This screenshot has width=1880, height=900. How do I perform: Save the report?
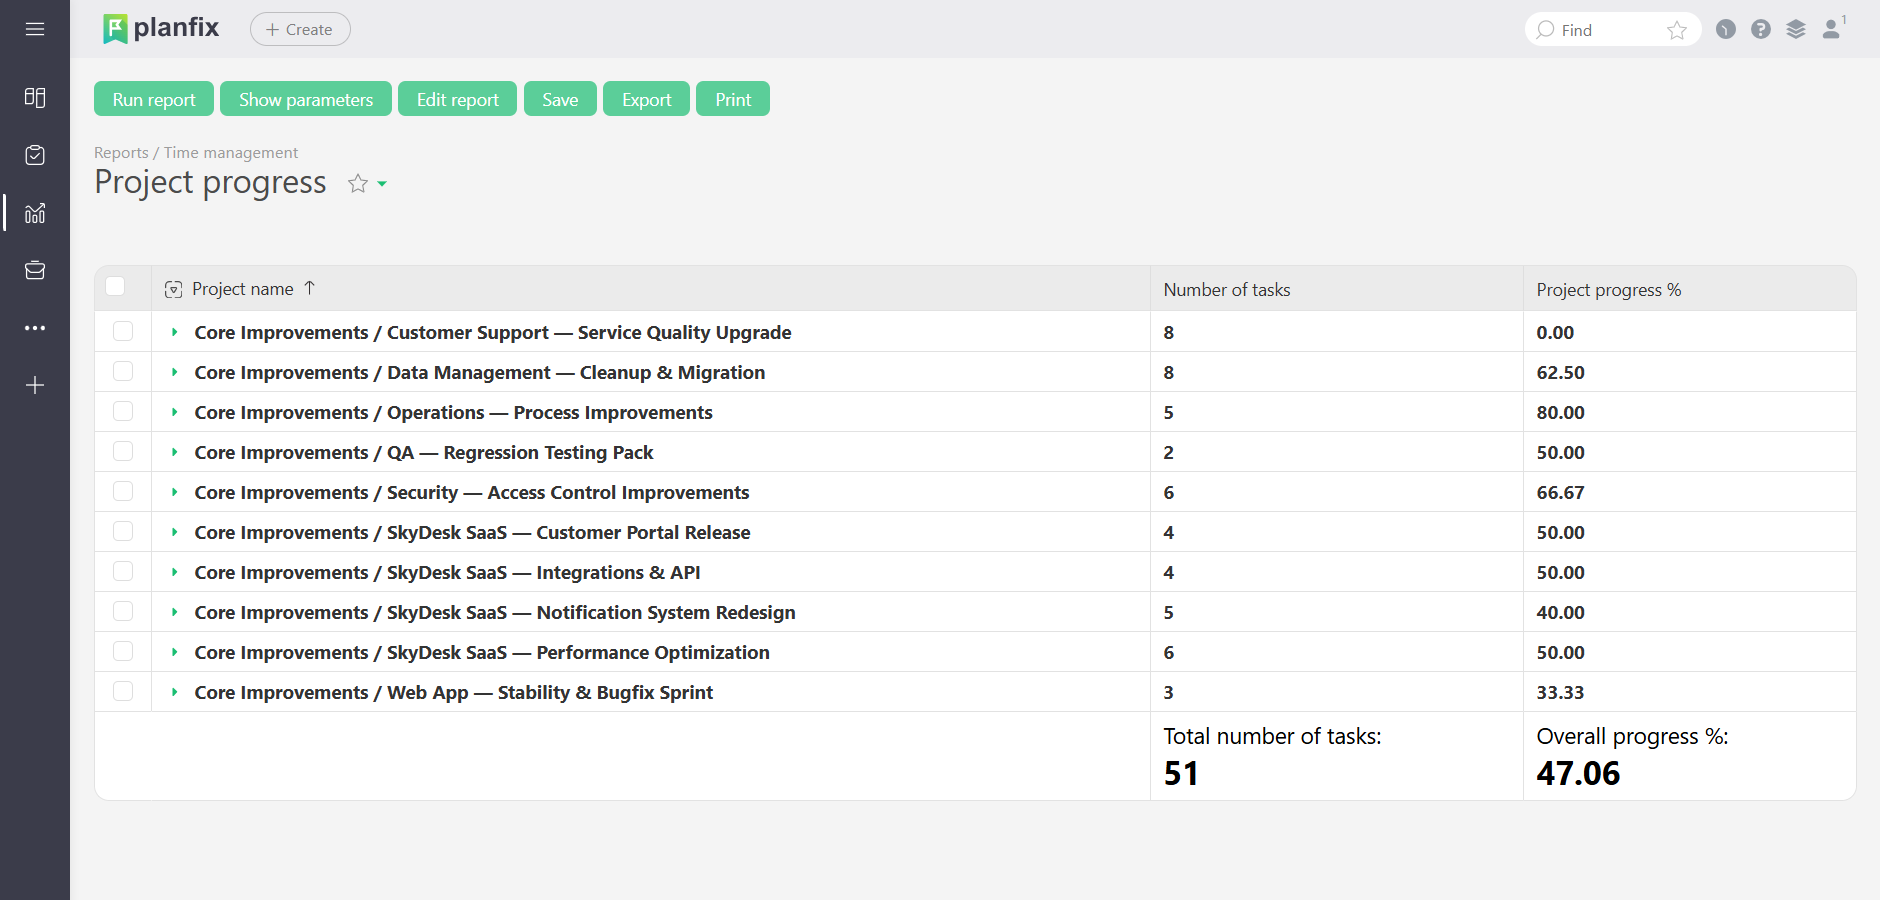560,99
